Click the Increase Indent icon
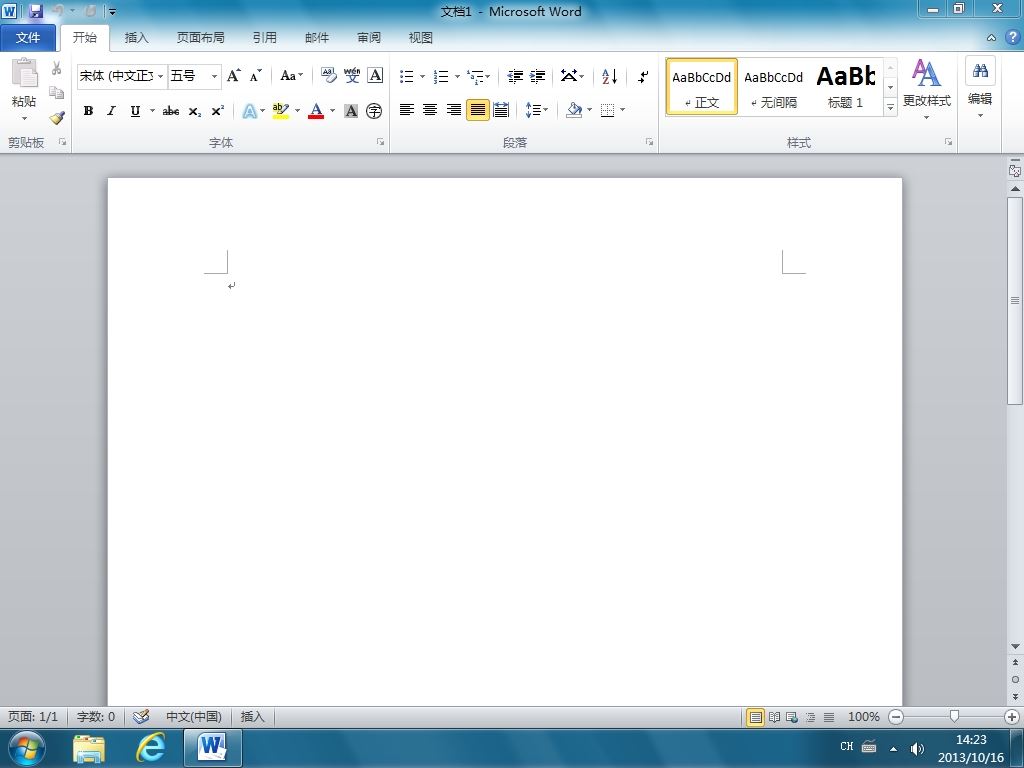Viewport: 1024px width, 768px height. 537,76
